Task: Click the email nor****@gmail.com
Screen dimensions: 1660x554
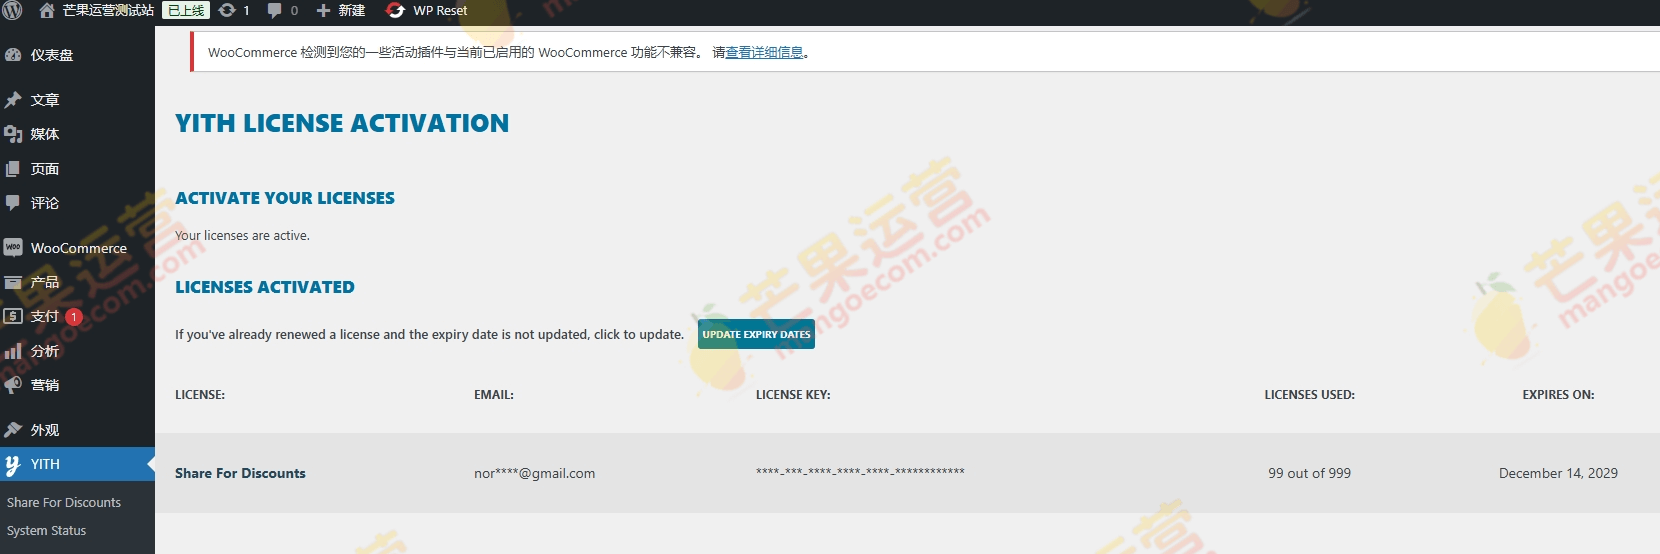Action: click(534, 473)
